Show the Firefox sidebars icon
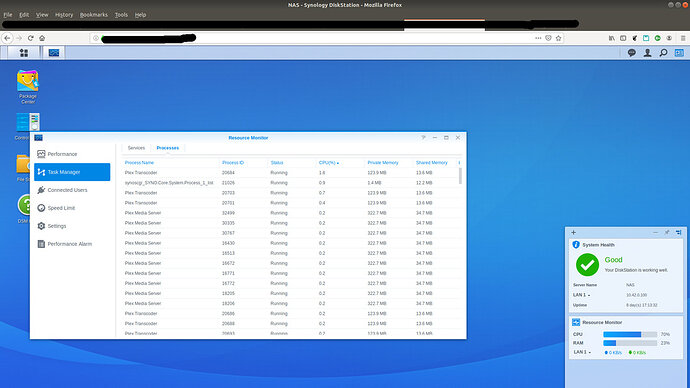The image size is (690, 388). pyautogui.click(x=623, y=38)
